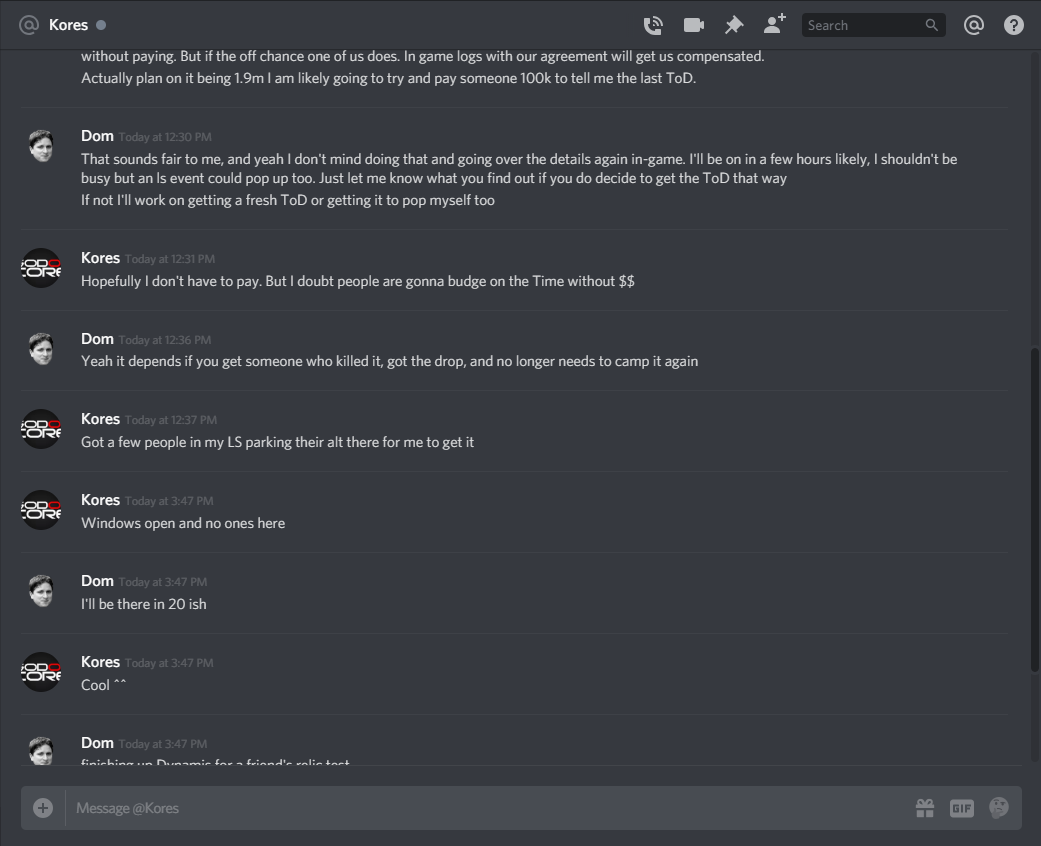Click the chat scrollbar thumb

(1034, 509)
